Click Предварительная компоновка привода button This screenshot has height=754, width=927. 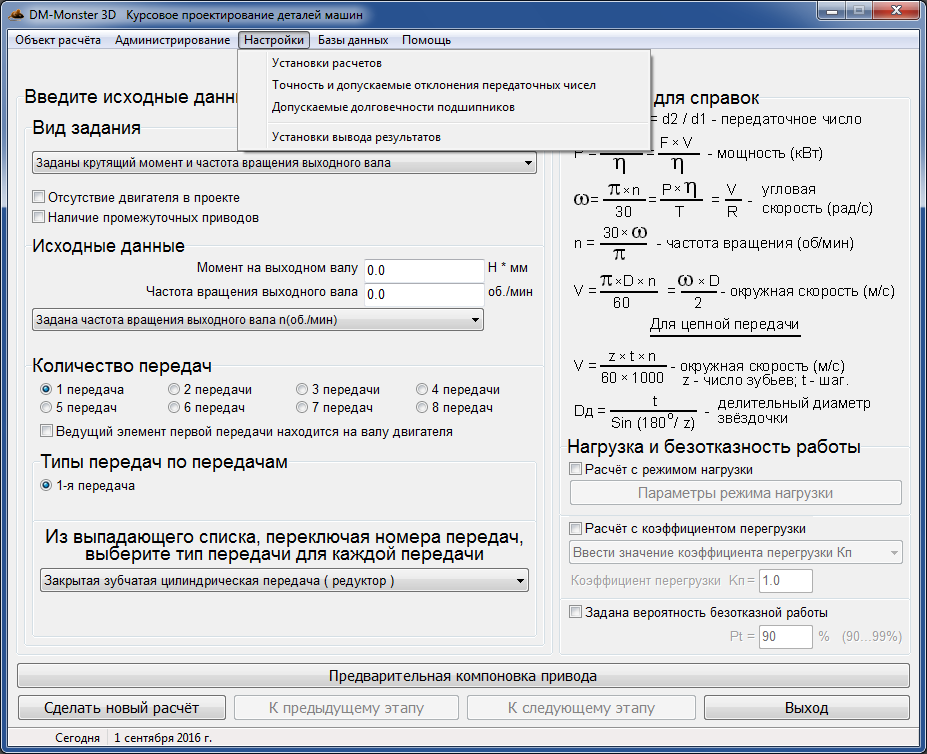(463, 676)
